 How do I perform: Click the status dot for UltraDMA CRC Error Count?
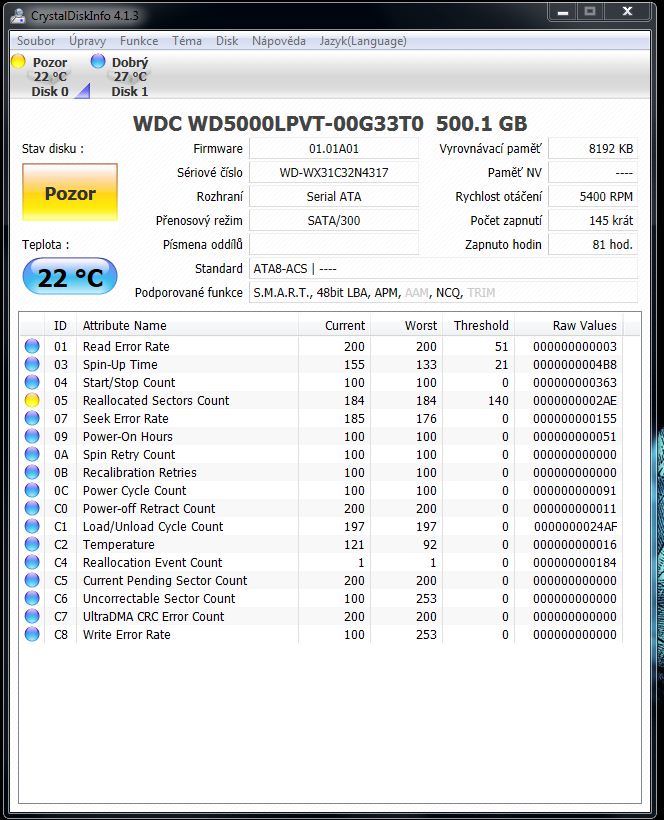pyautogui.click(x=32, y=616)
